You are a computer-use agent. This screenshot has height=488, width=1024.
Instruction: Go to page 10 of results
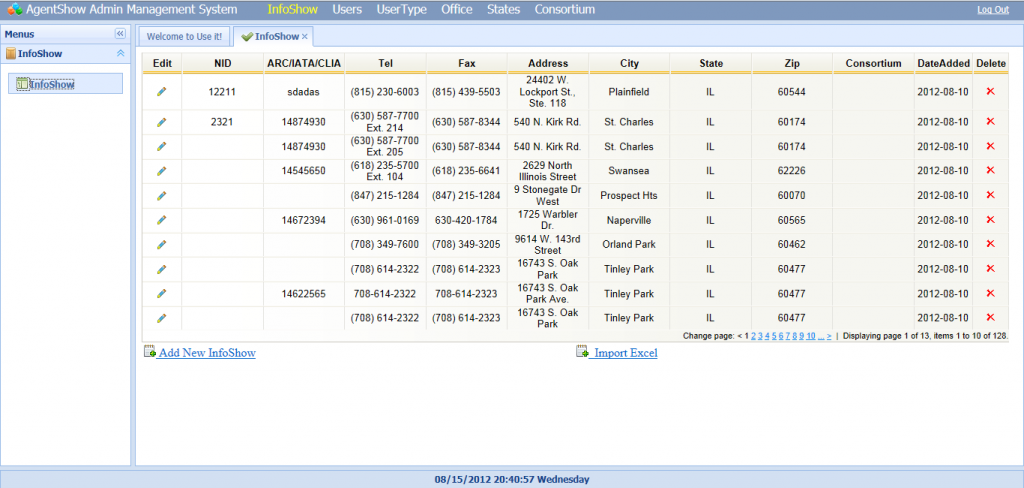pyautogui.click(x=810, y=336)
